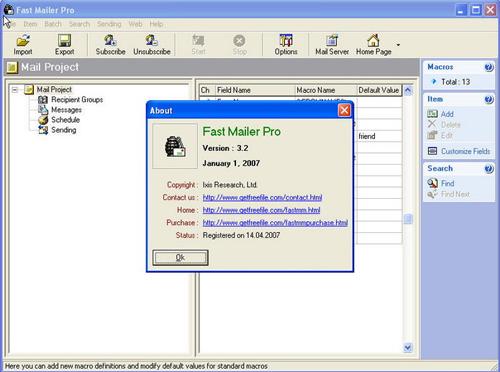Click the Export toolbar icon
Image resolution: width=500 pixels, height=372 pixels.
pos(64,45)
